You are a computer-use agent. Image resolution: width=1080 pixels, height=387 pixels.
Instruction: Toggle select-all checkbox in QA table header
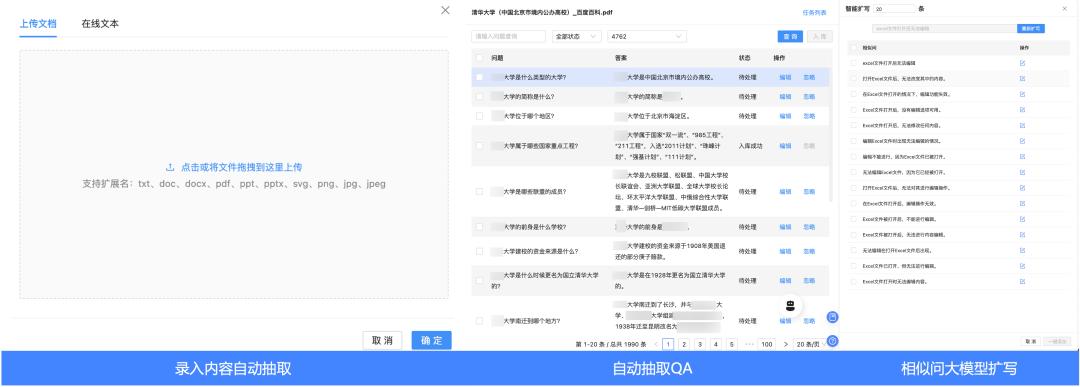coord(479,58)
